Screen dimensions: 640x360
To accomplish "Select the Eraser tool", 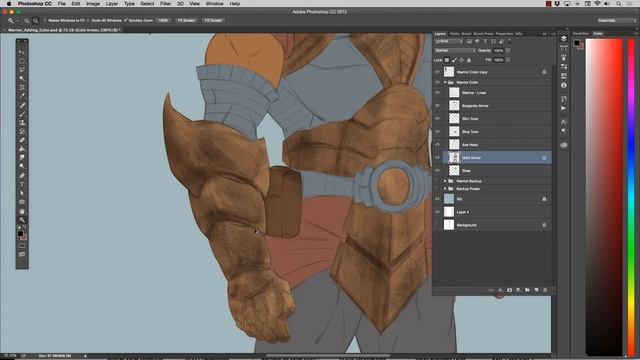I will 22,140.
